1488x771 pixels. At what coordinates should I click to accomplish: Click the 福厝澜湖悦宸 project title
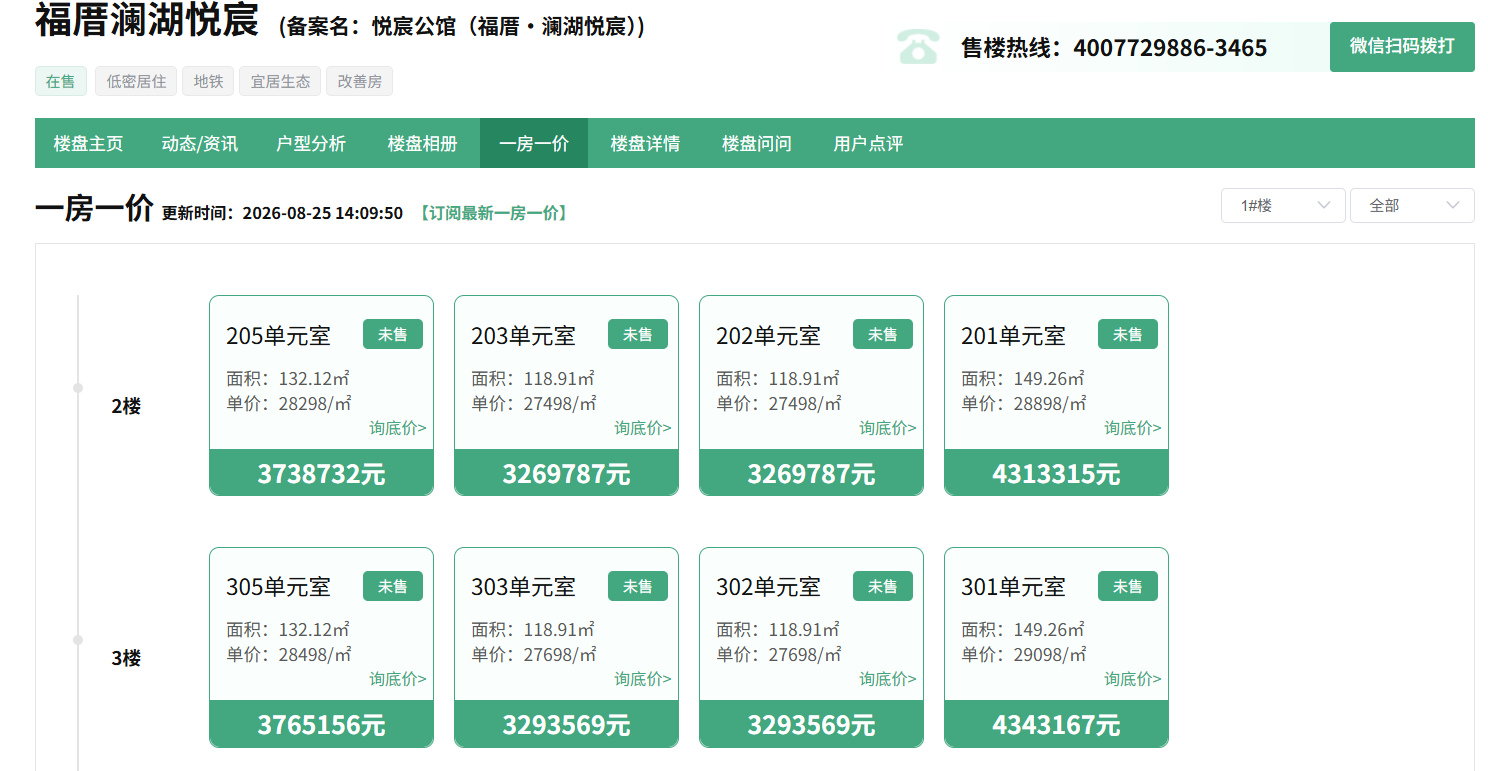(x=147, y=20)
